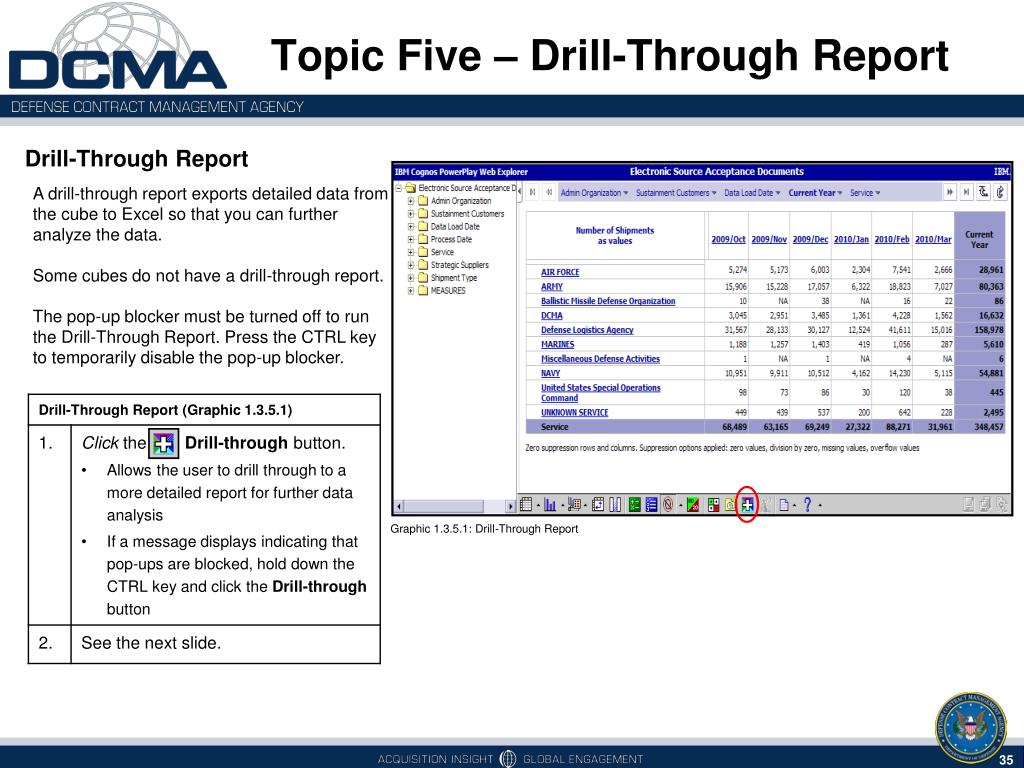Click the file export document icon
This screenshot has height=768, width=1024.
click(784, 504)
